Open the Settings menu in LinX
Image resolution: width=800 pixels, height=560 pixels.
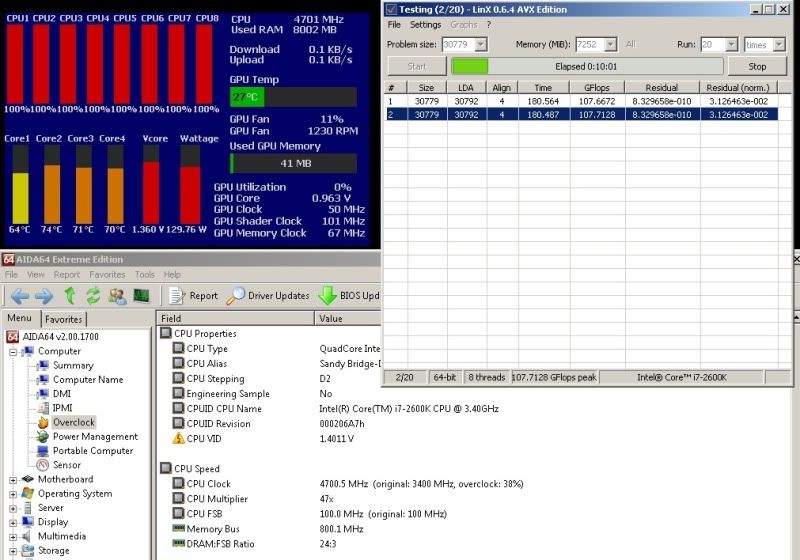(x=425, y=24)
